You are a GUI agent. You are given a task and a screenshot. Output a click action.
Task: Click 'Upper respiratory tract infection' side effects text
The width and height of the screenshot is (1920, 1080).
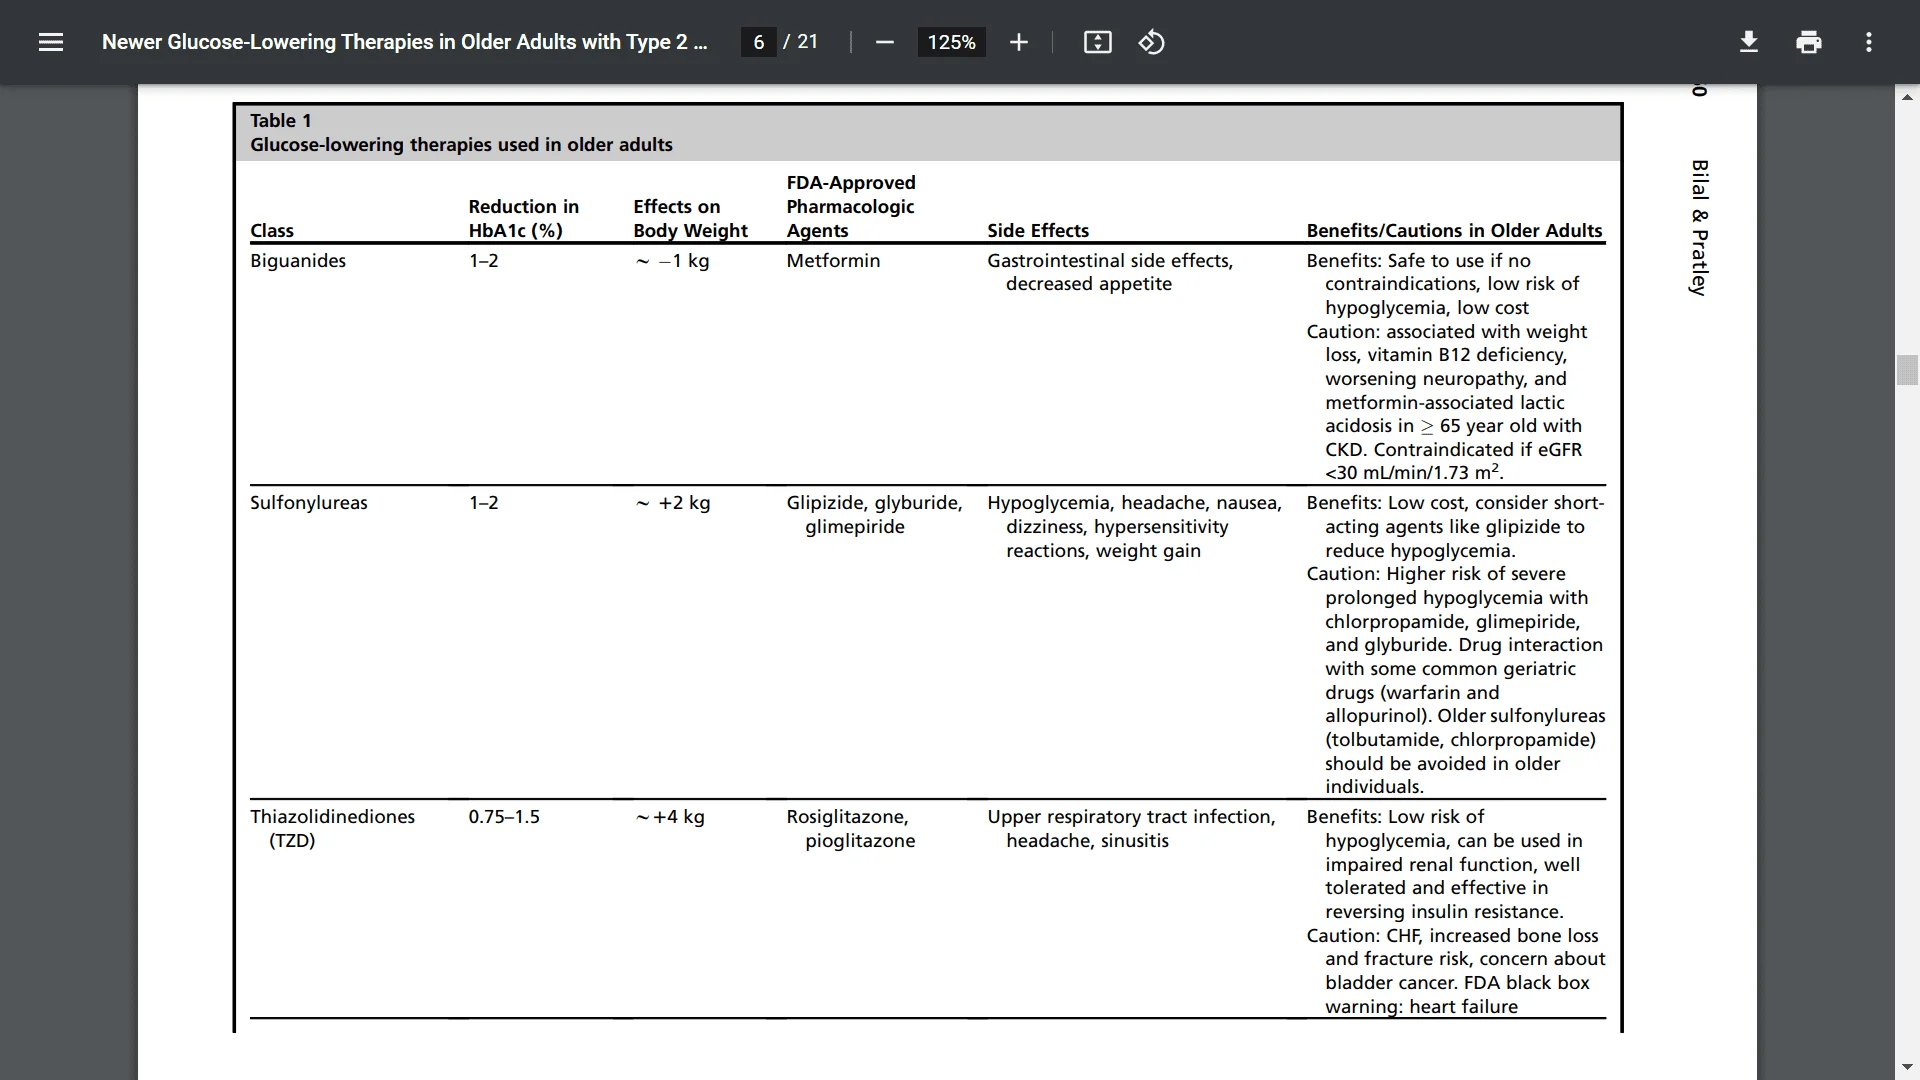(1131, 817)
